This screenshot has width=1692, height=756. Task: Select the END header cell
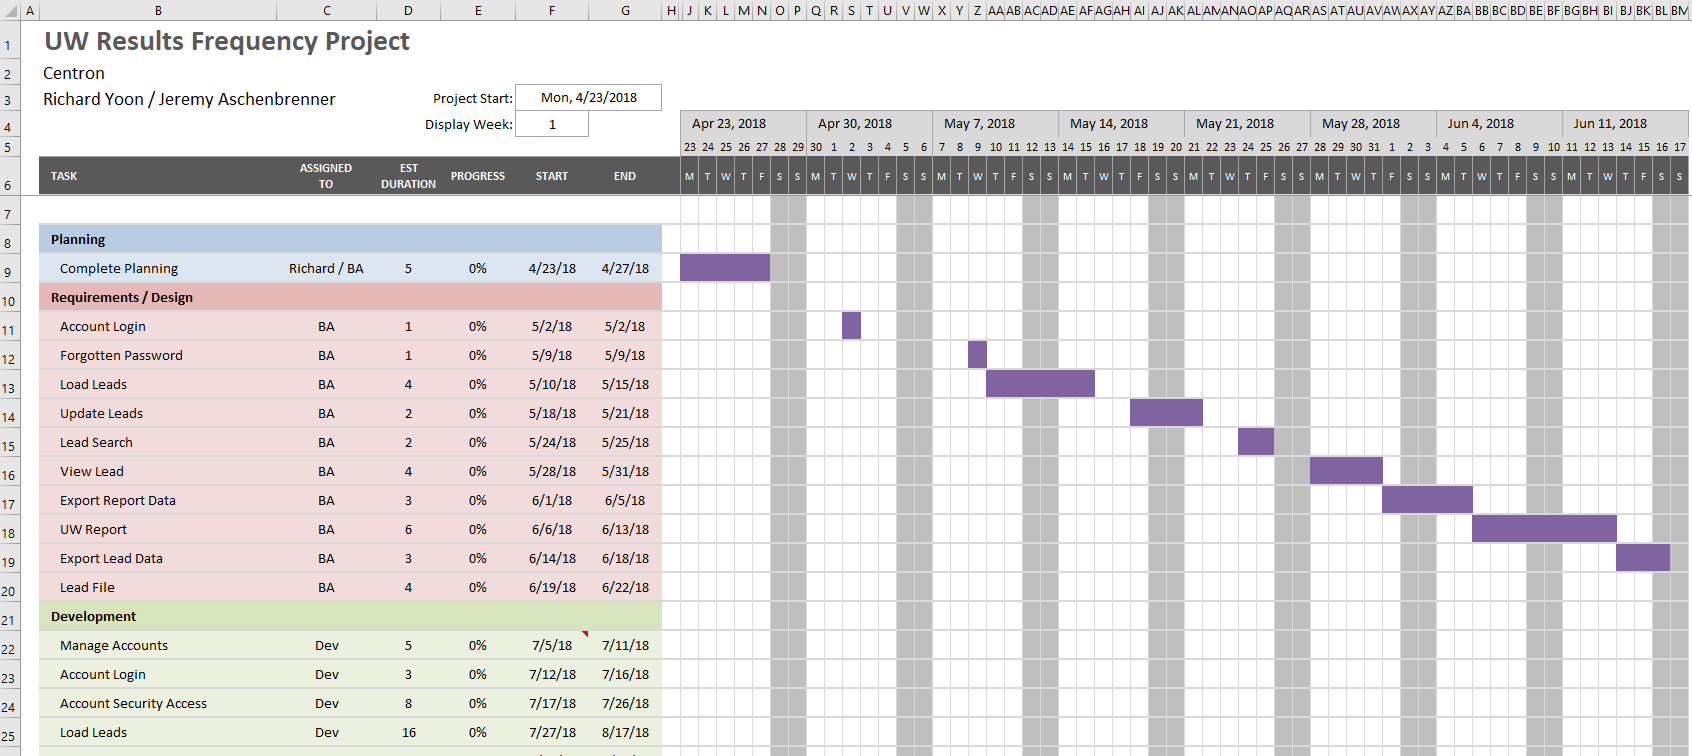(x=625, y=176)
